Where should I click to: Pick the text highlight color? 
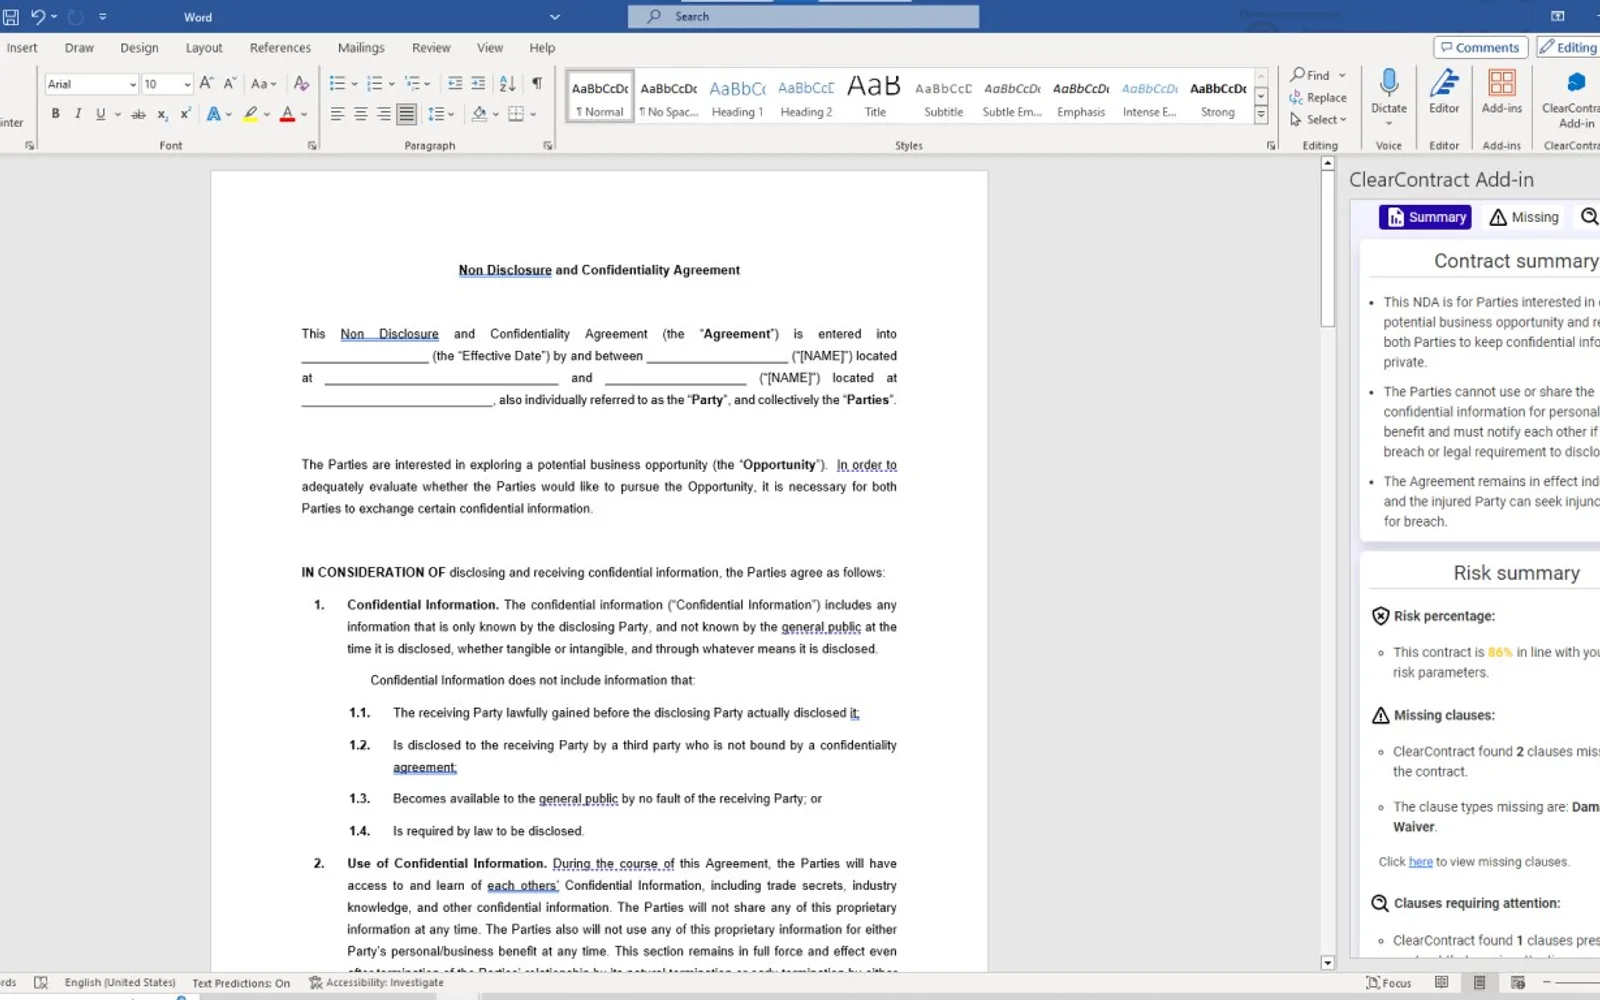[251, 114]
